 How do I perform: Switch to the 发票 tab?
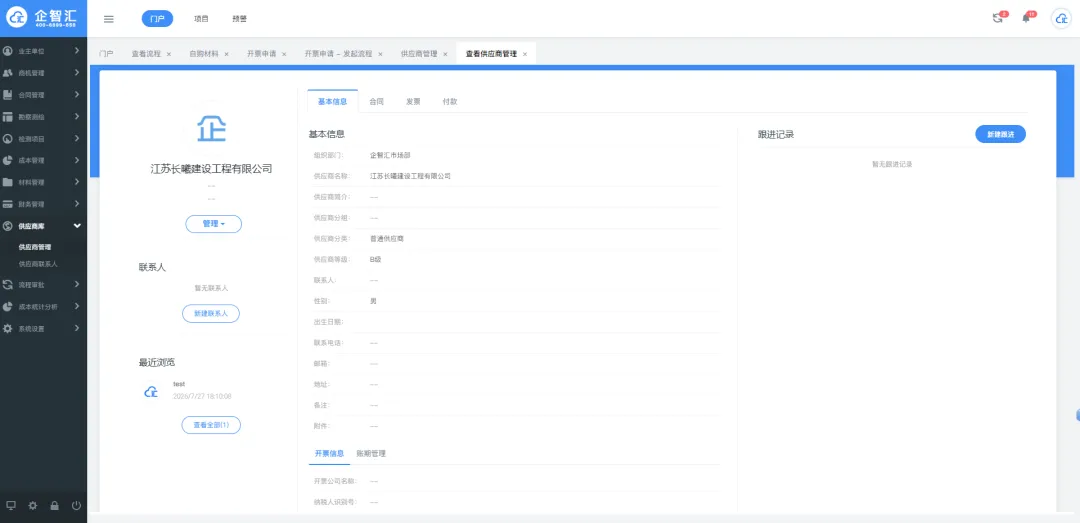click(413, 101)
